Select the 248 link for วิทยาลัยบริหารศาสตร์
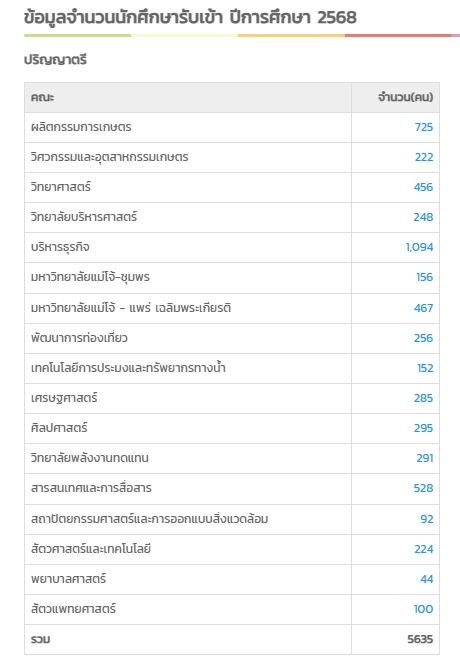Viewport: 460px width, 660px height. click(x=423, y=217)
